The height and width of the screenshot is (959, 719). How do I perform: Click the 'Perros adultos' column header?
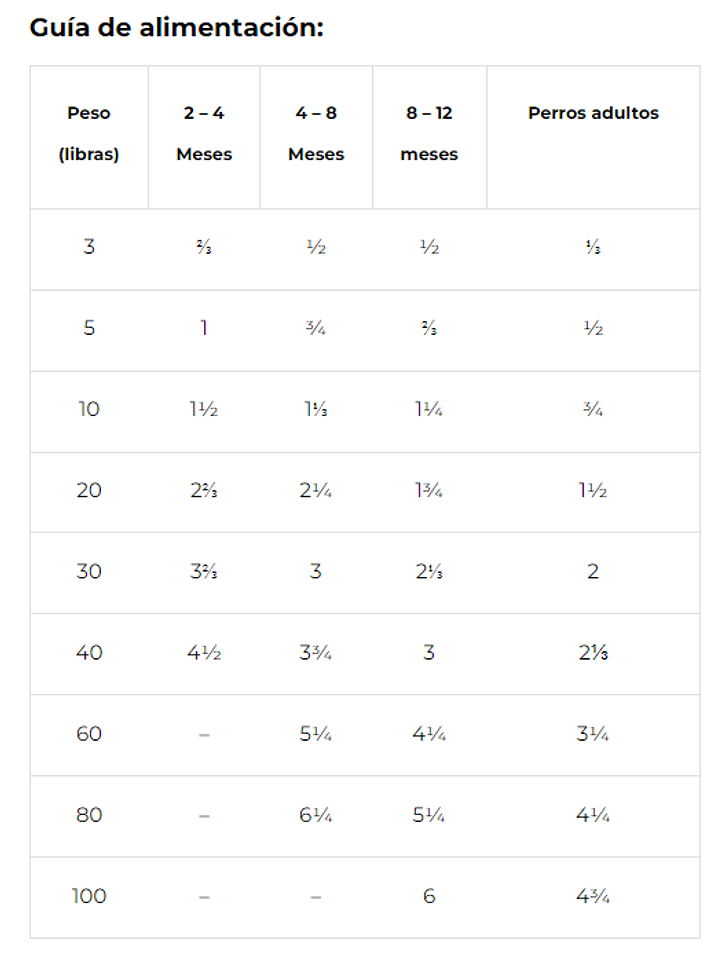point(593,113)
